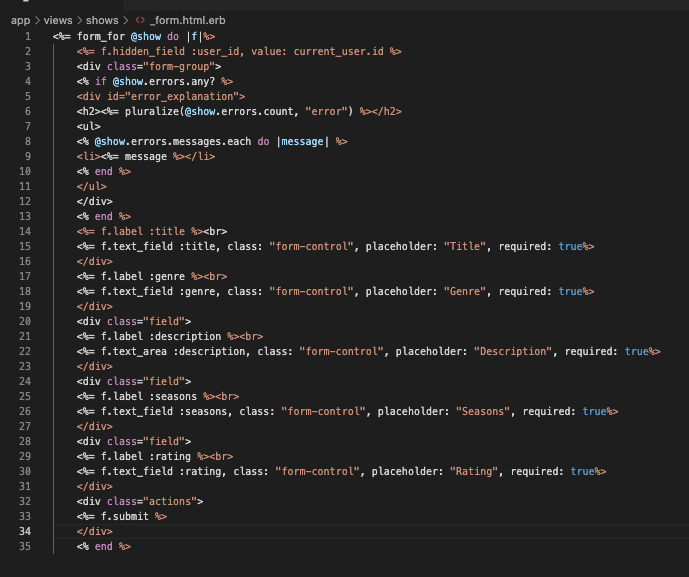Click line number 34 in gutter

click(25, 531)
